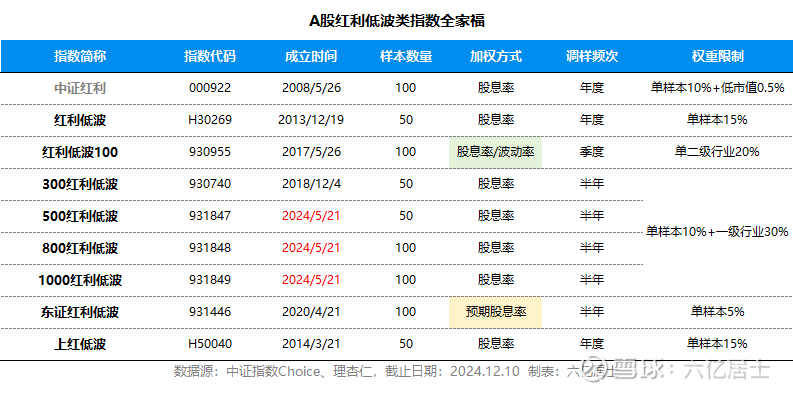Select 季度 frequency in 红利低波100 row
Image resolution: width=793 pixels, height=393 pixels.
(592, 152)
